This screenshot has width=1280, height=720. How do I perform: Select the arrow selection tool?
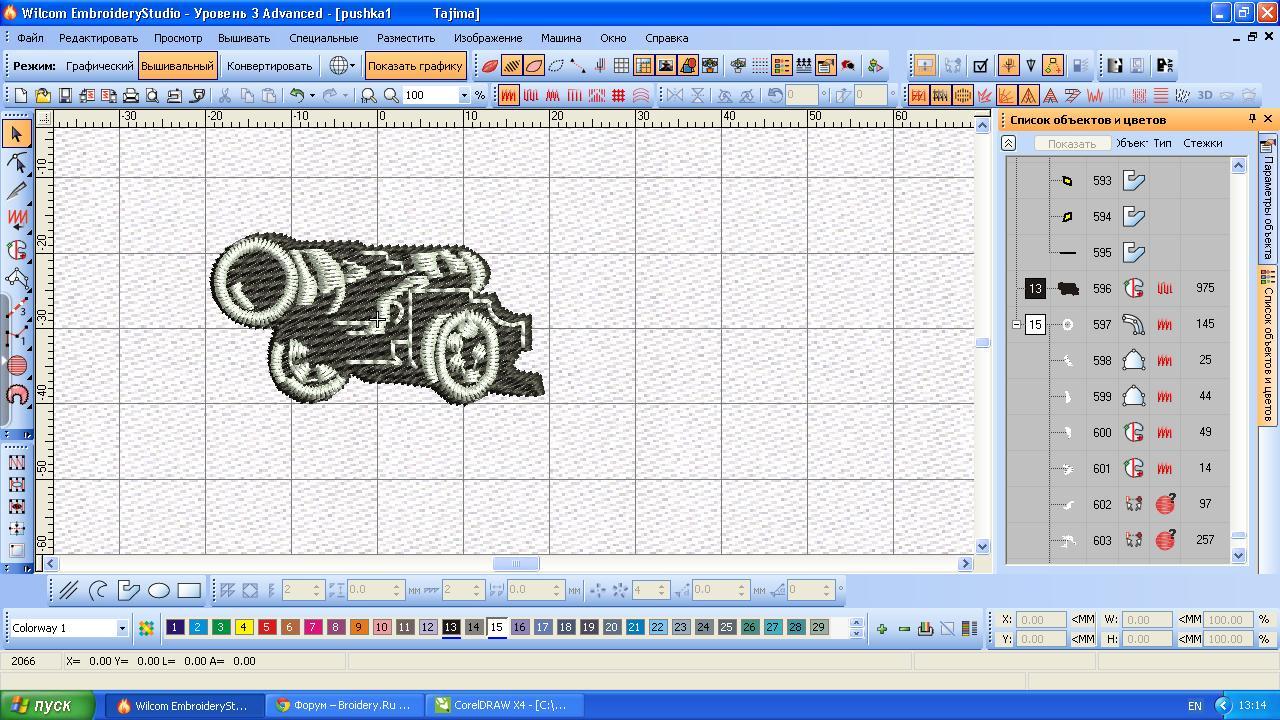17,134
